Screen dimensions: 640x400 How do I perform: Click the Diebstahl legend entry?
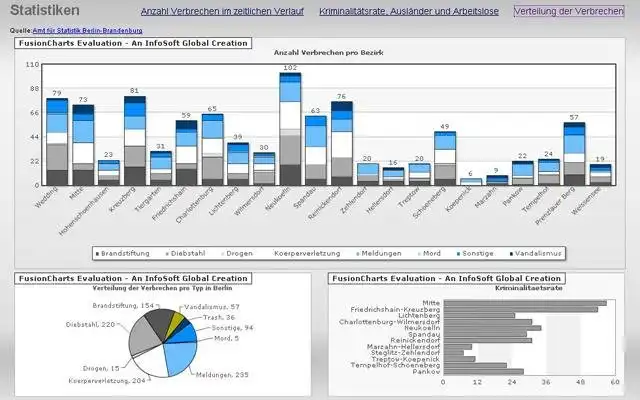click(185, 253)
